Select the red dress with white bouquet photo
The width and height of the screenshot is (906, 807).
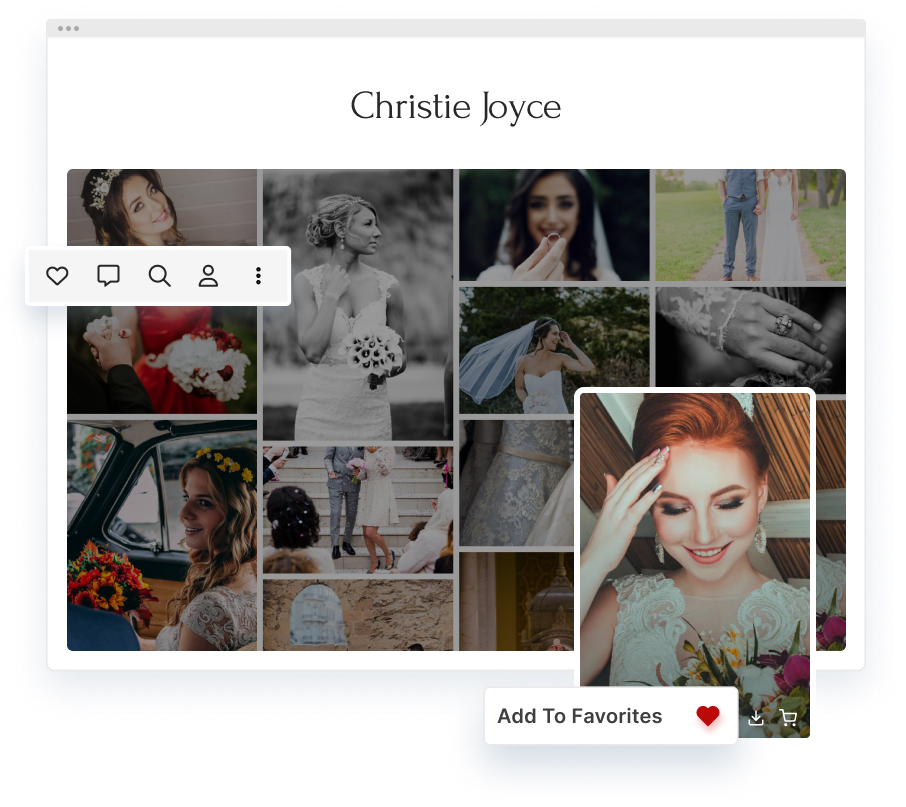pos(161,362)
